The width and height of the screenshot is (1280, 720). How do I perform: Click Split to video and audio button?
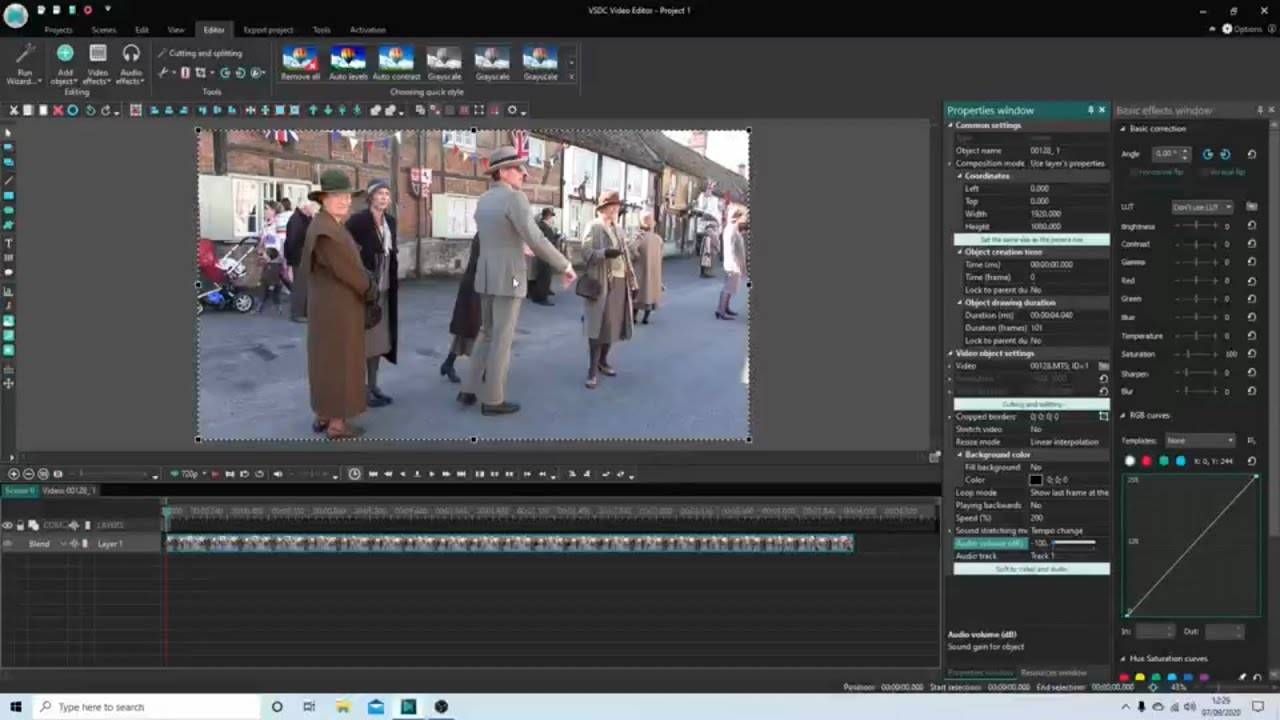[1030, 569]
